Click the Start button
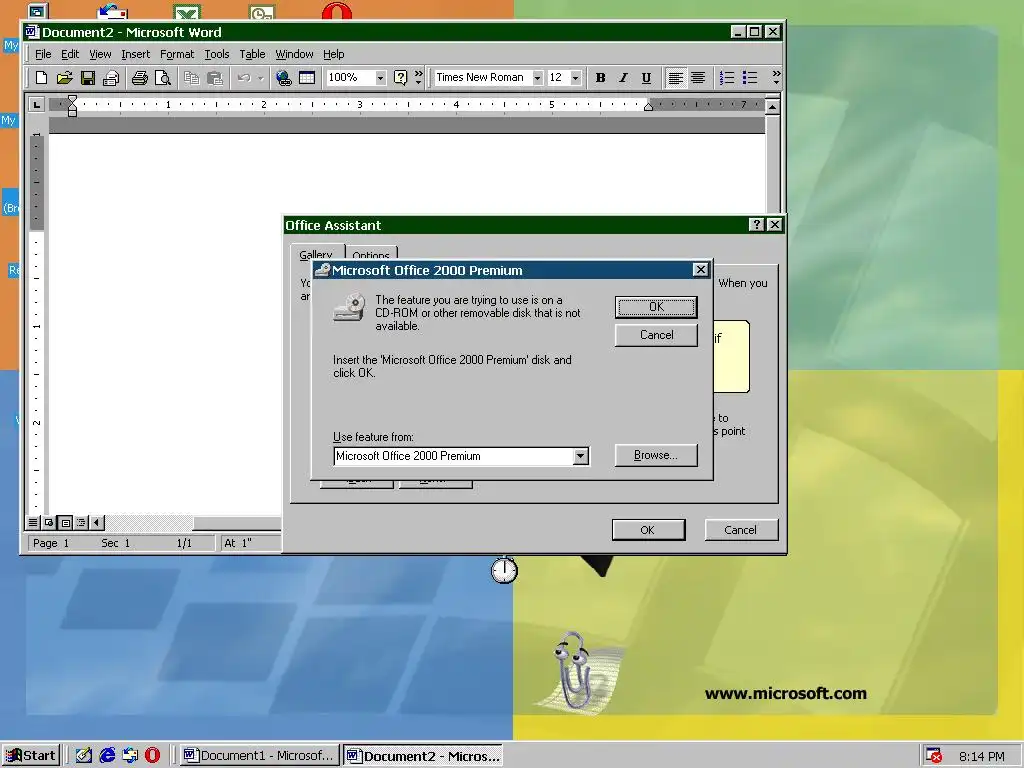This screenshot has width=1024, height=768. [31, 756]
